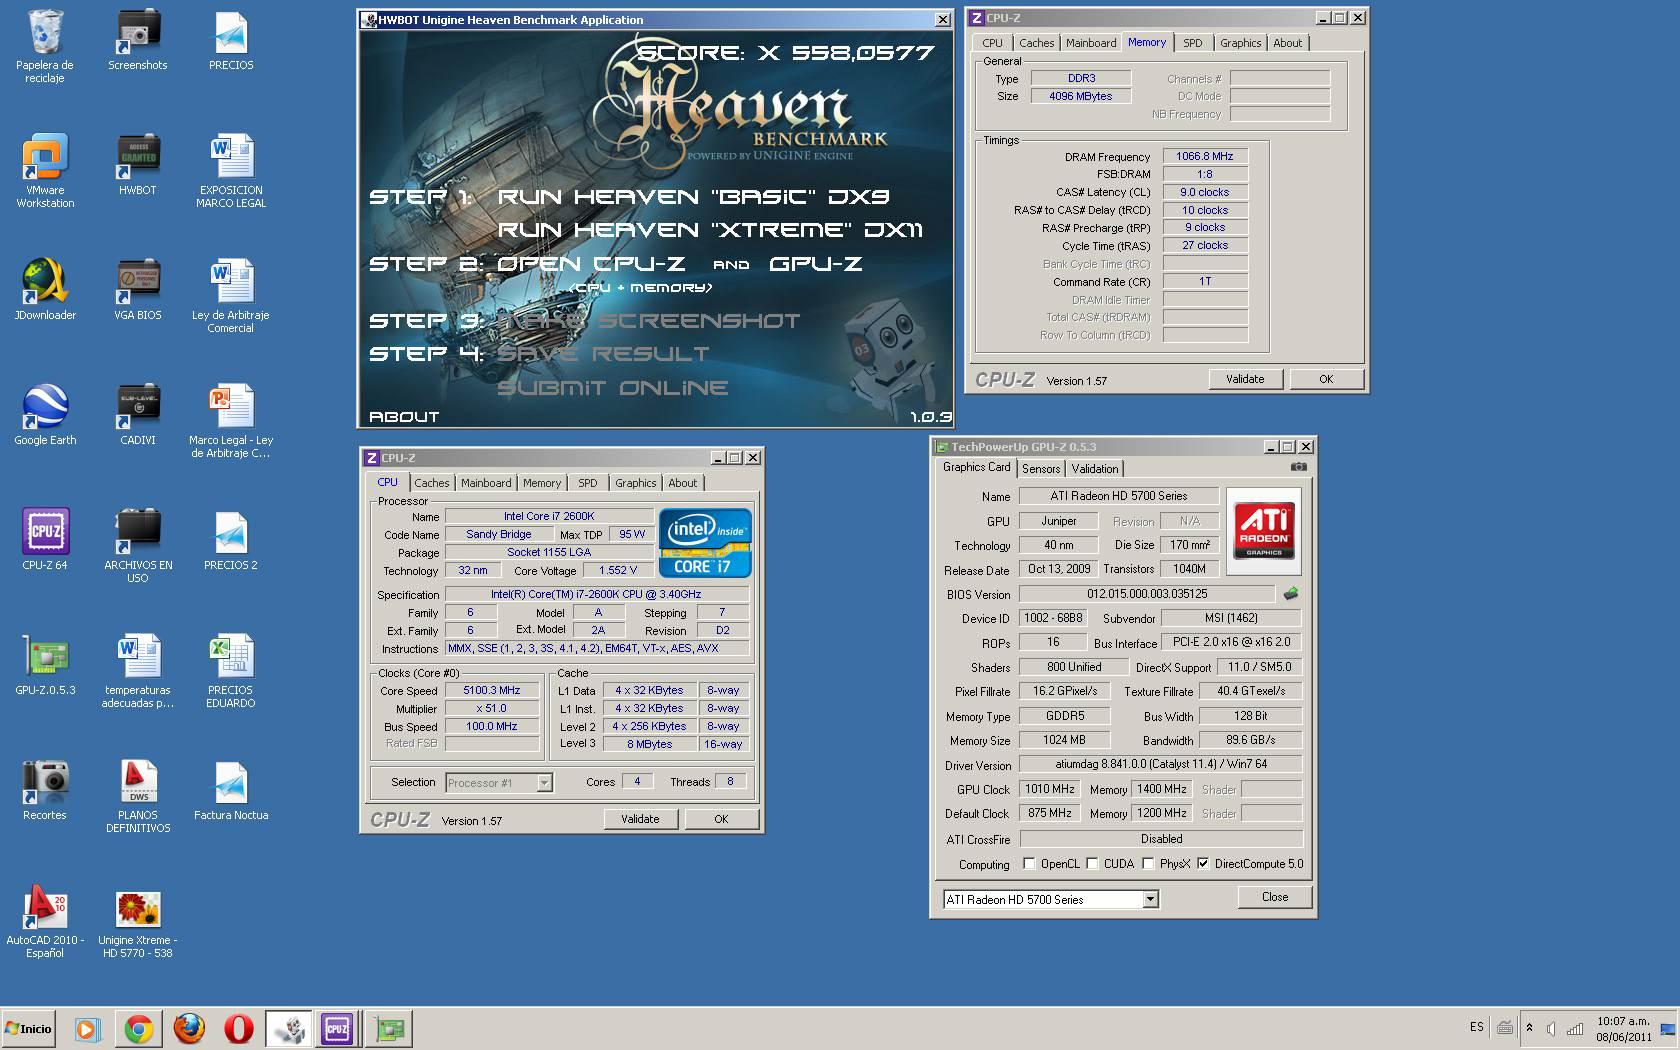
Task: Open the Inicio start menu
Action: click(28, 1028)
